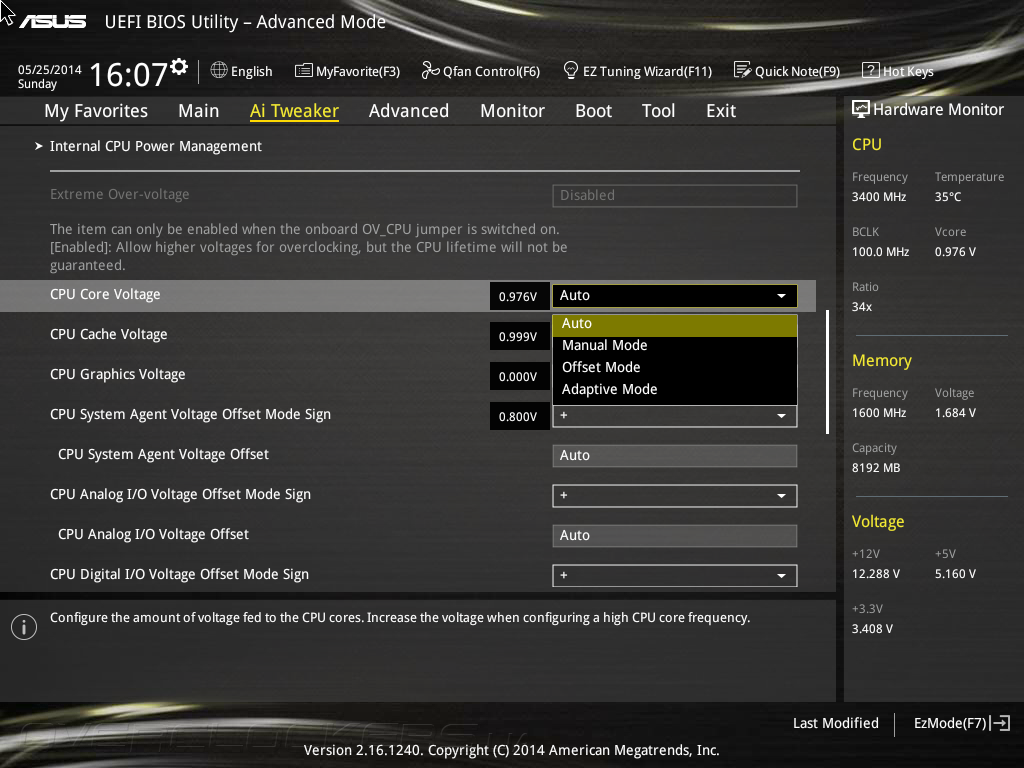Click the 0.976V core voltage reading
1024x768 pixels.
pos(519,296)
